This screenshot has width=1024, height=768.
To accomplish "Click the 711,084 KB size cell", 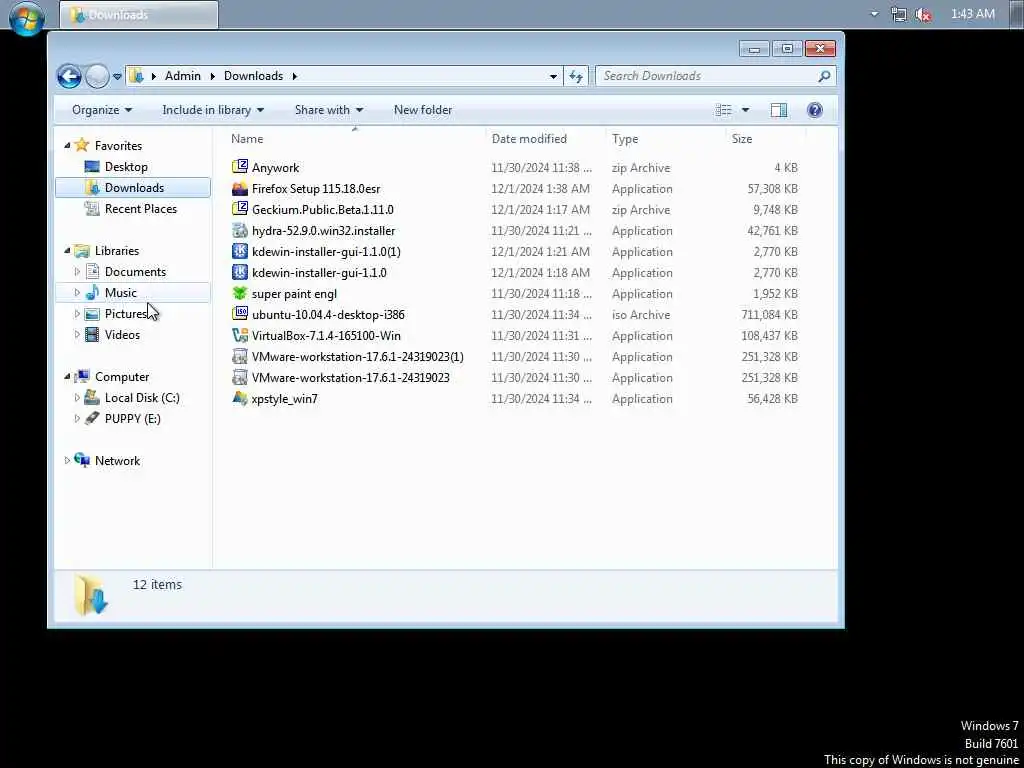I will pos(769,315).
